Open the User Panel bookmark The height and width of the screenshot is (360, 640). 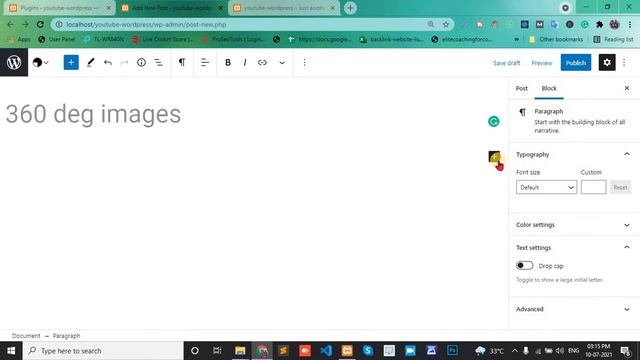click(x=57, y=39)
